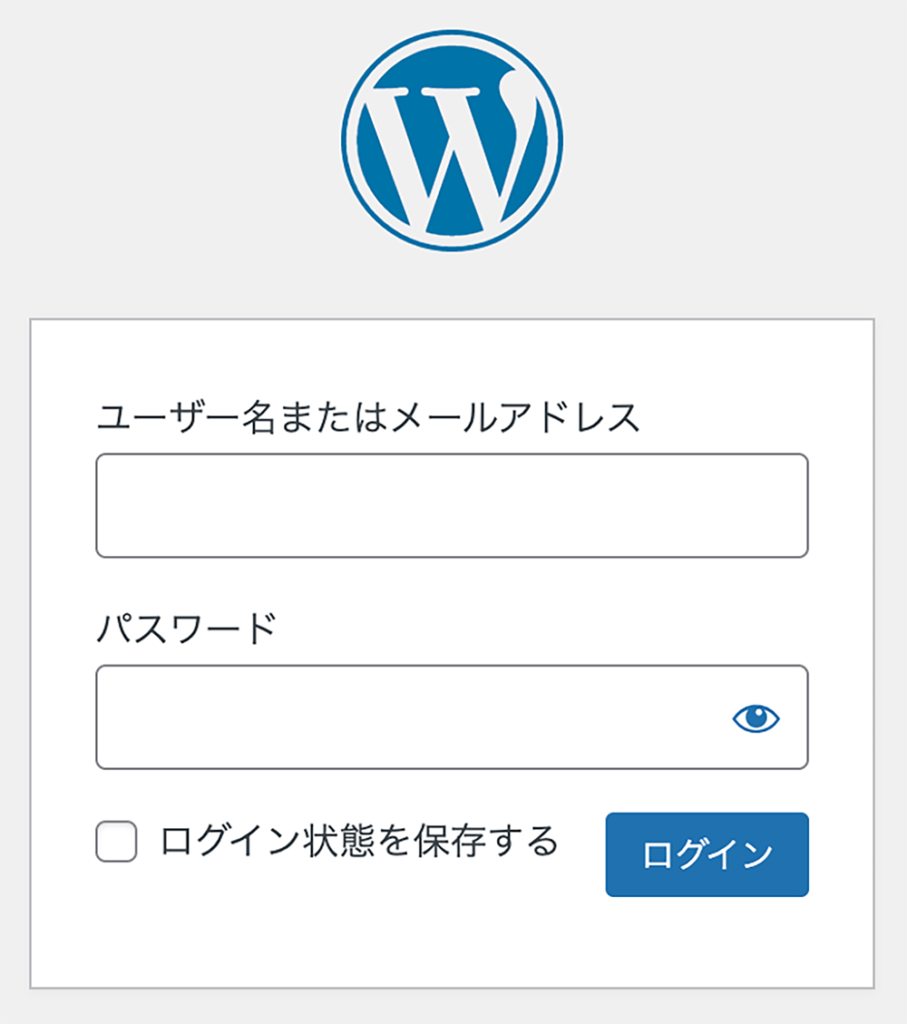Reveal typed password using the blue eye

[x=756, y=718]
